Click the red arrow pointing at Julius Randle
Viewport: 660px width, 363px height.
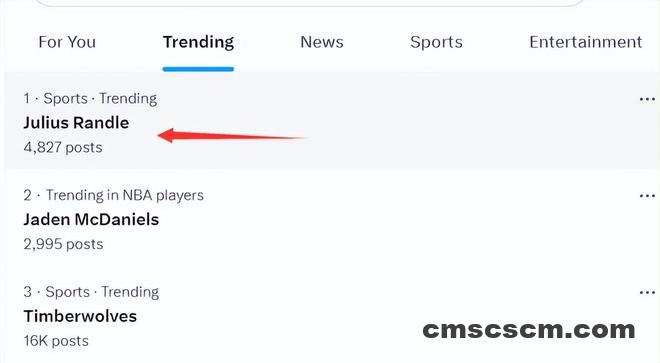pos(232,136)
